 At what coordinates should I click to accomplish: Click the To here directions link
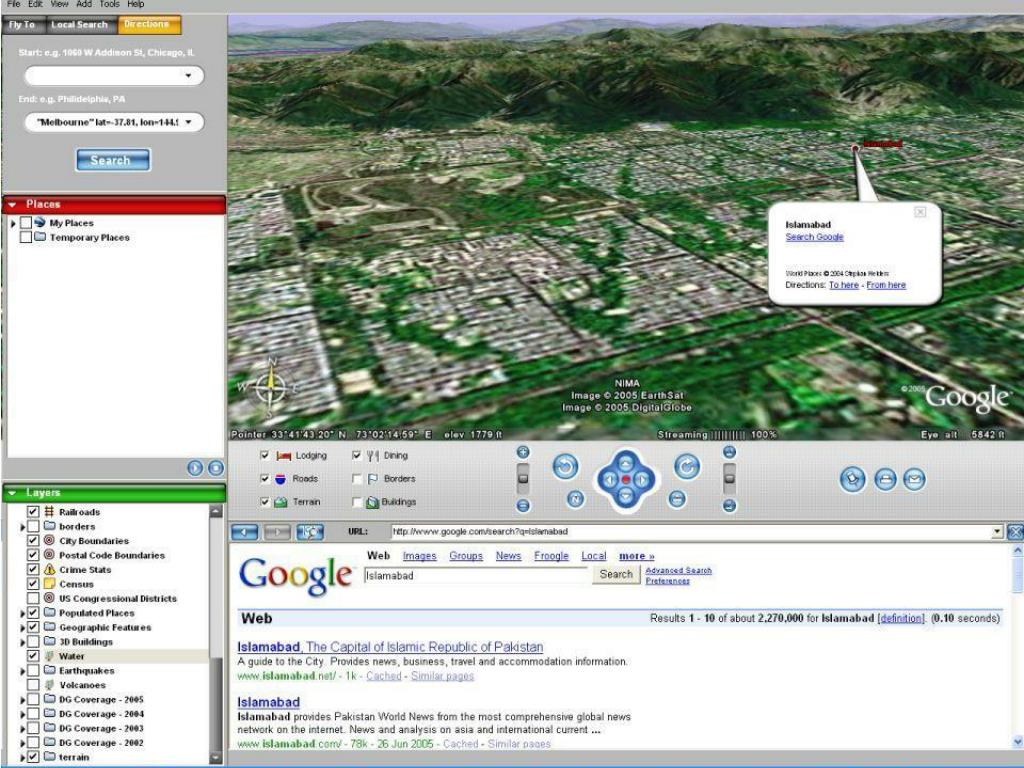[844, 285]
